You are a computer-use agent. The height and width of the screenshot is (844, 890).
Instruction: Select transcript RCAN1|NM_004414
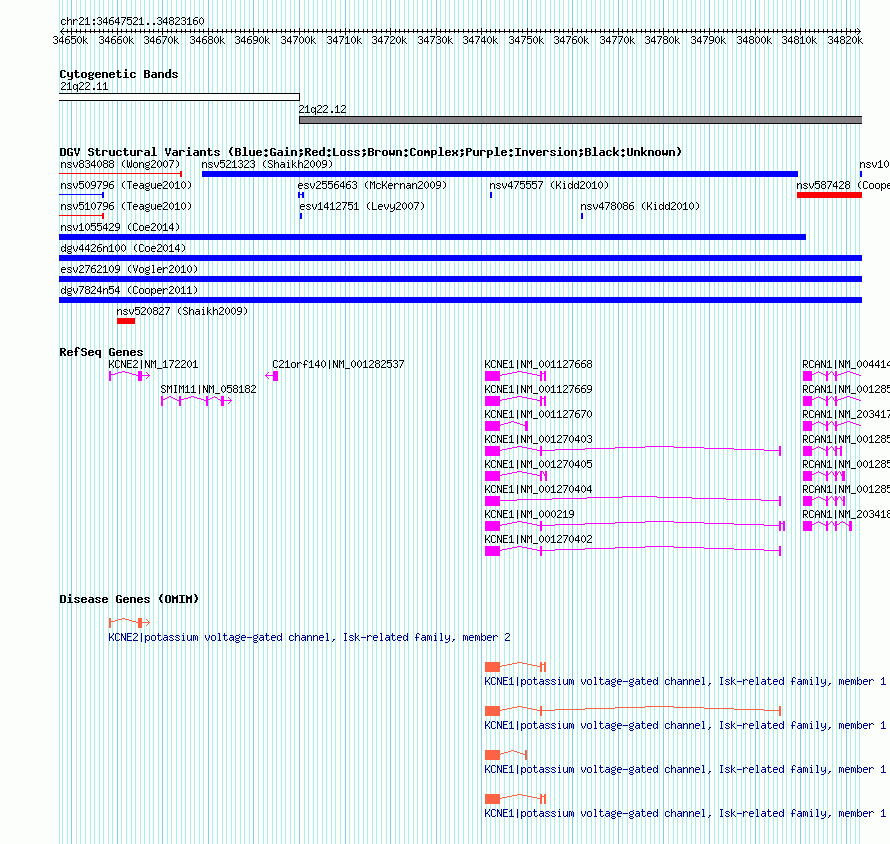tap(846, 364)
